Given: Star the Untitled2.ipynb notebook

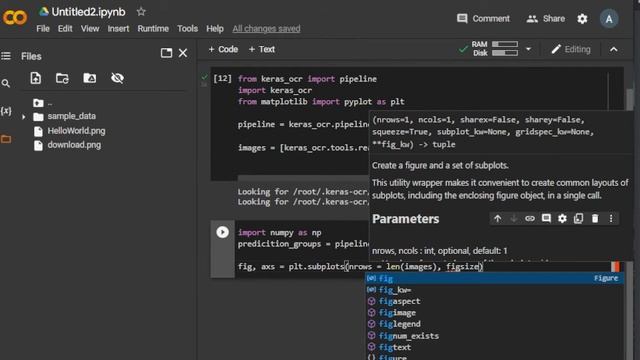Looking at the screenshot, I should 141,11.
